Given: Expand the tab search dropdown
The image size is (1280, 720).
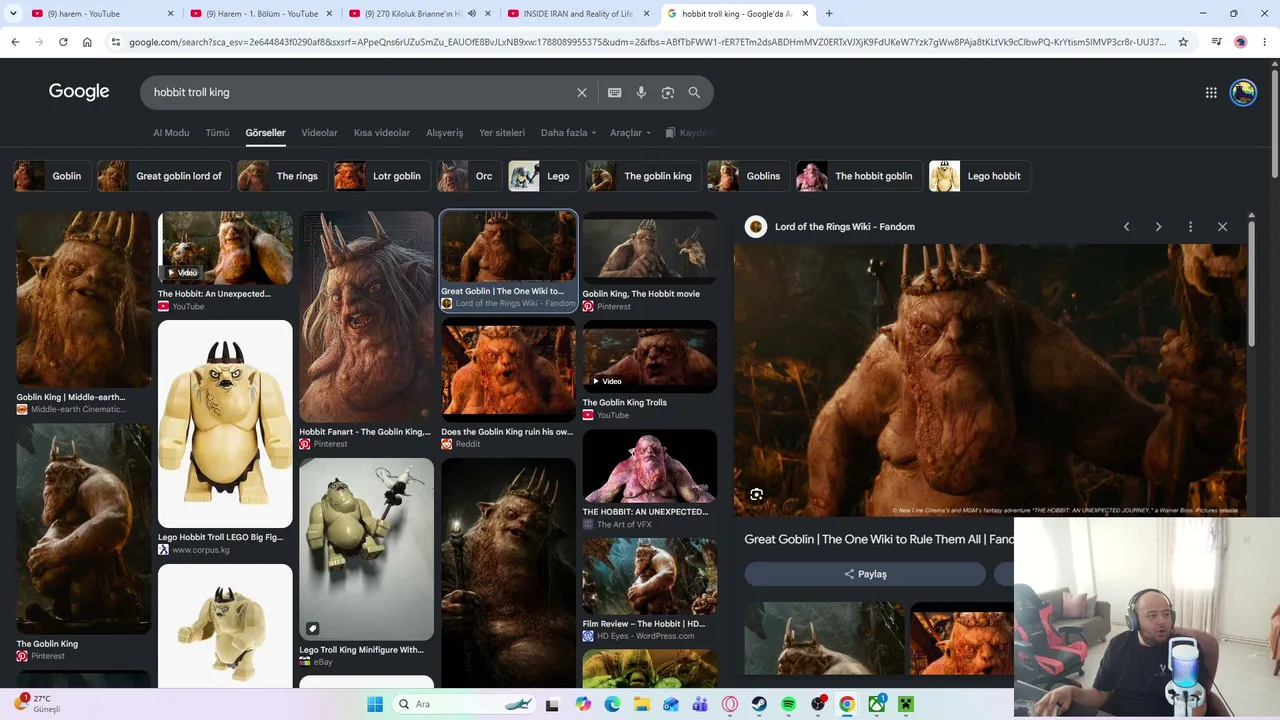Looking at the screenshot, I should pyautogui.click(x=13, y=14).
